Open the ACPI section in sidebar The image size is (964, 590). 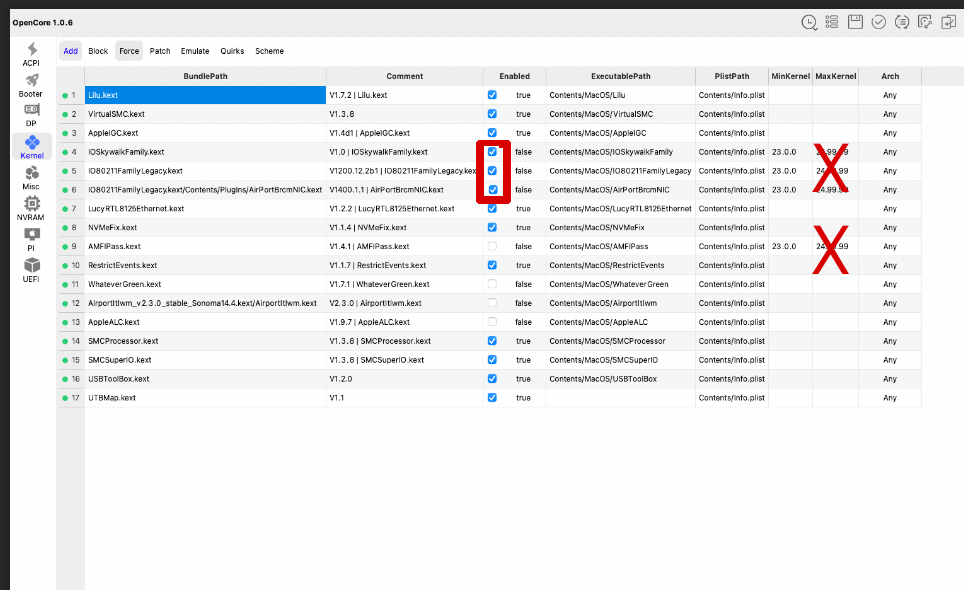(x=31, y=54)
